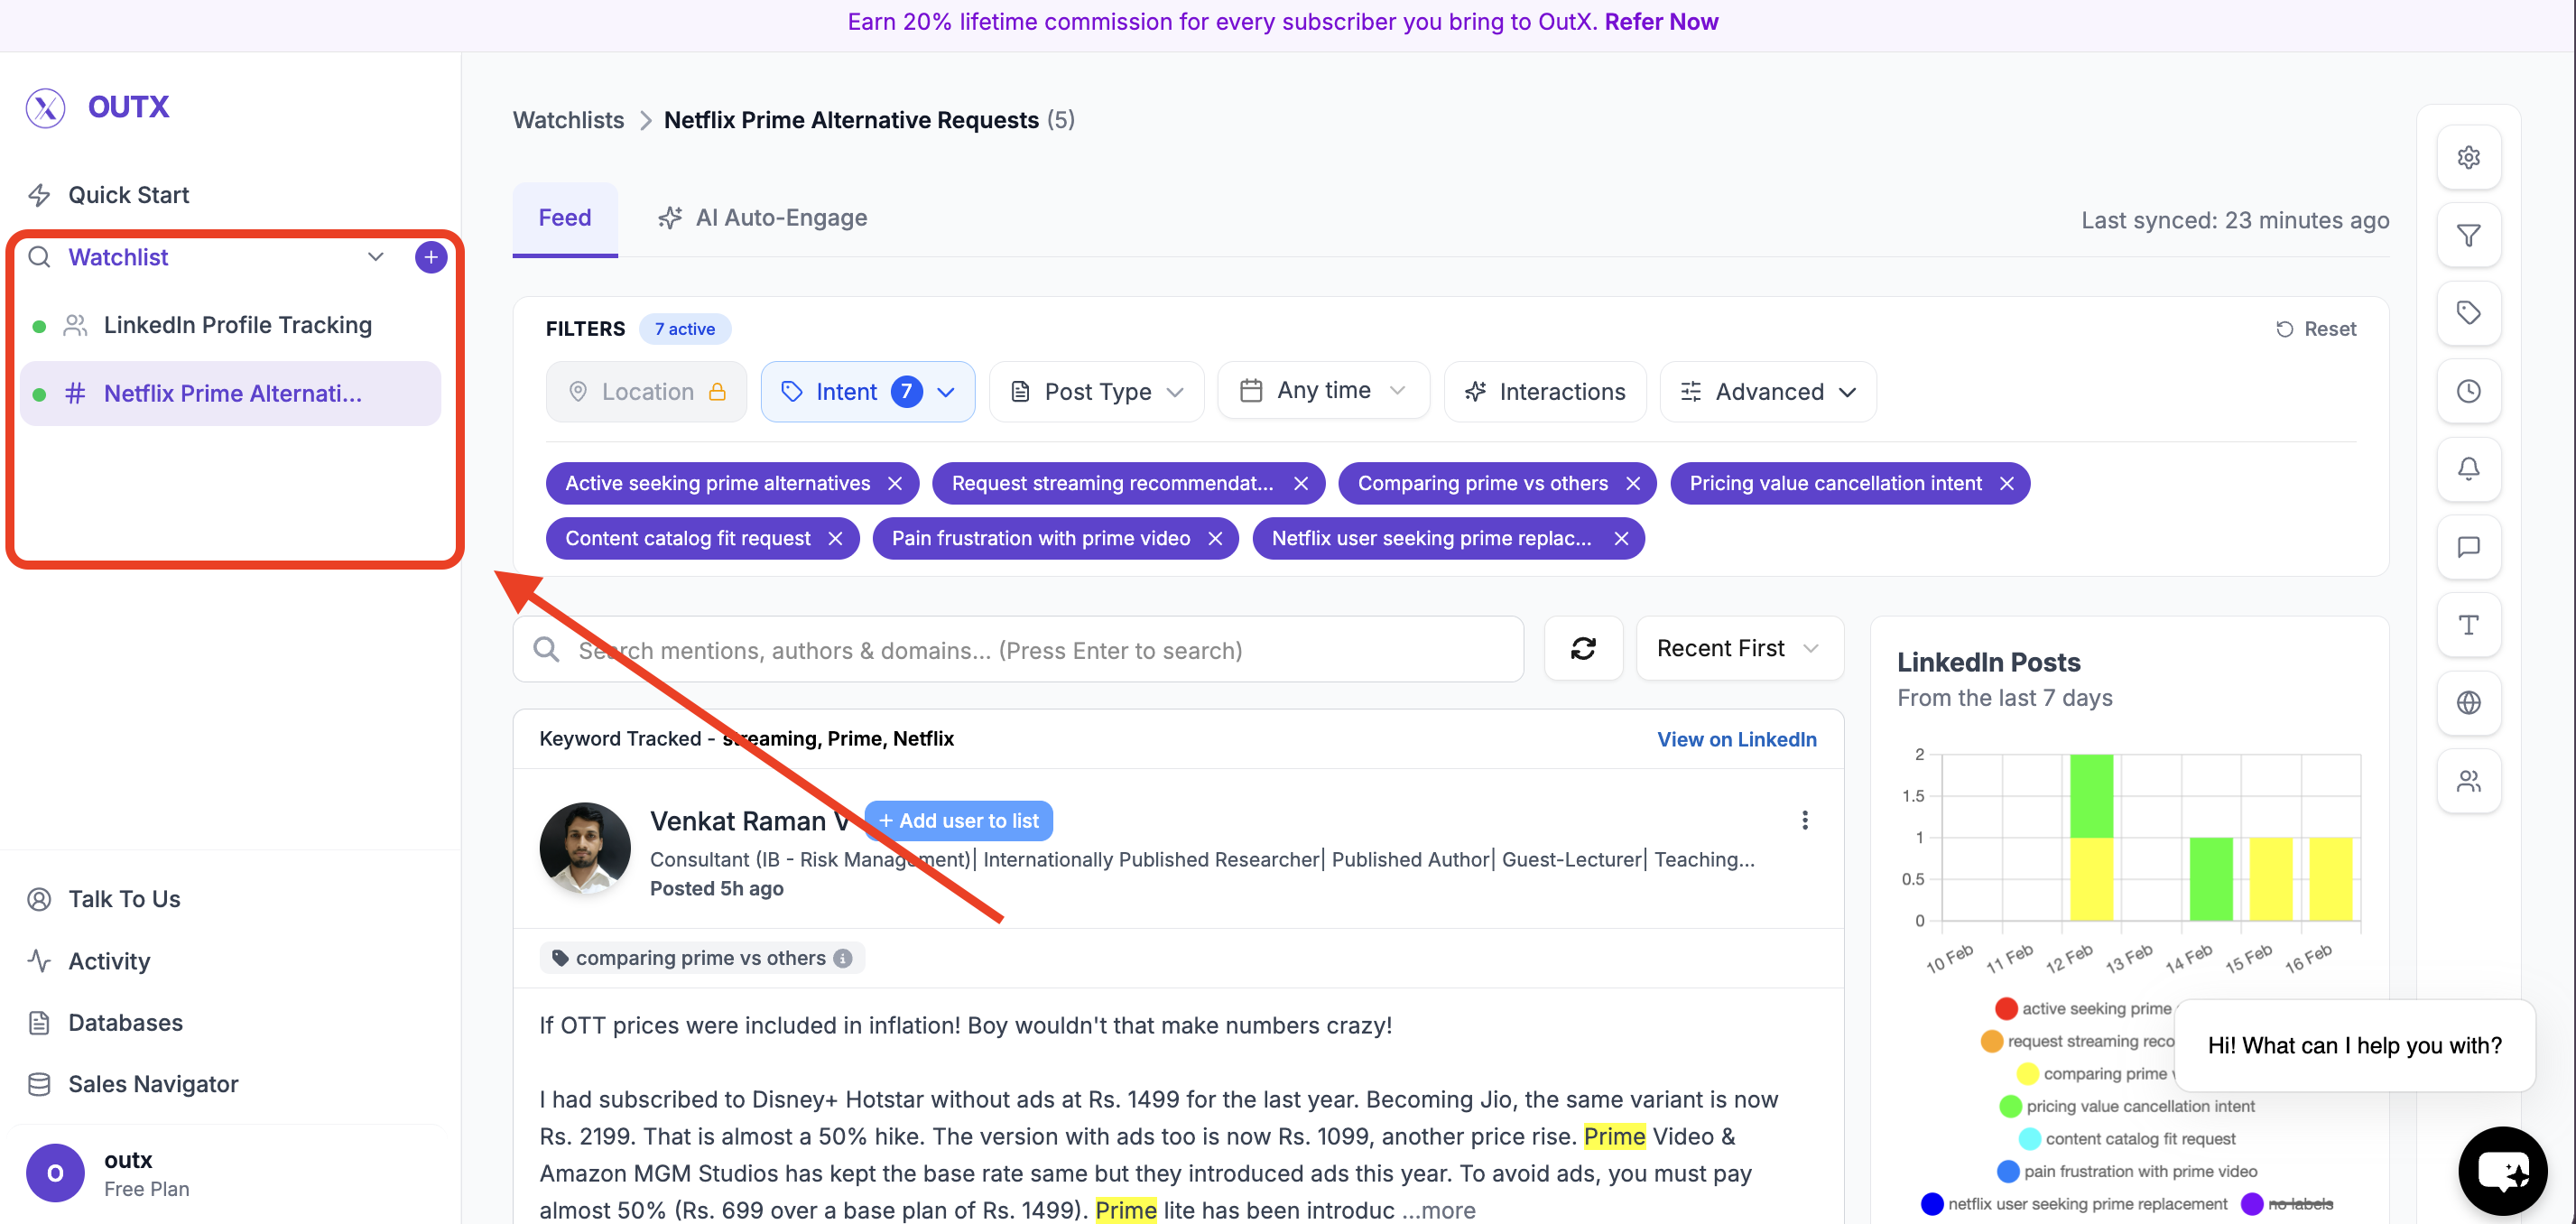Remove 'Comparing prime vs others' filter chip
The height and width of the screenshot is (1224, 2576).
click(1633, 483)
